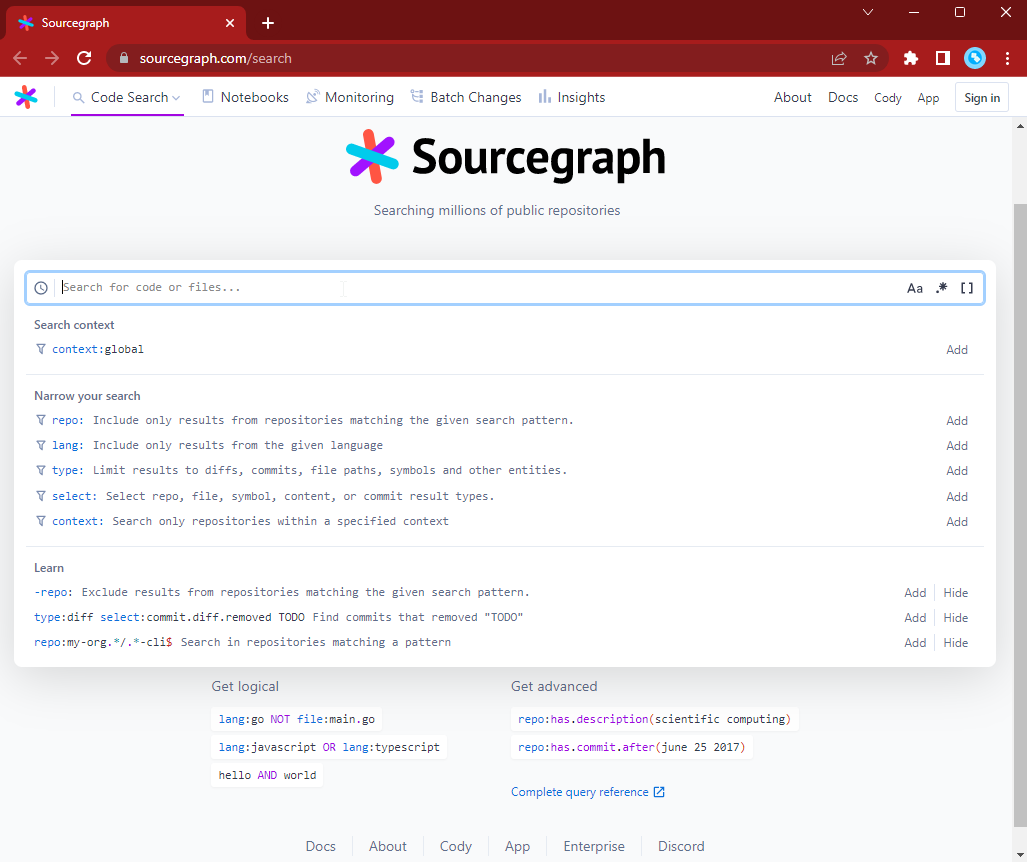The width and height of the screenshot is (1027, 862).
Task: Open Chrome profile avatar
Action: 975,58
